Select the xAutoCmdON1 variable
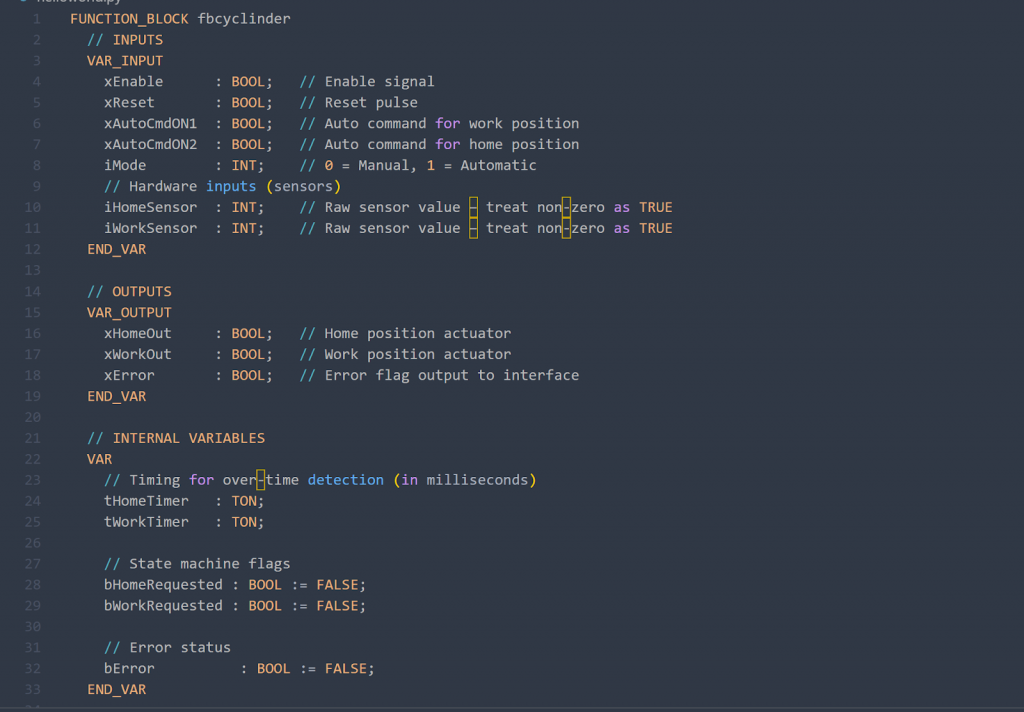Viewport: 1024px width, 712px height. (150, 124)
